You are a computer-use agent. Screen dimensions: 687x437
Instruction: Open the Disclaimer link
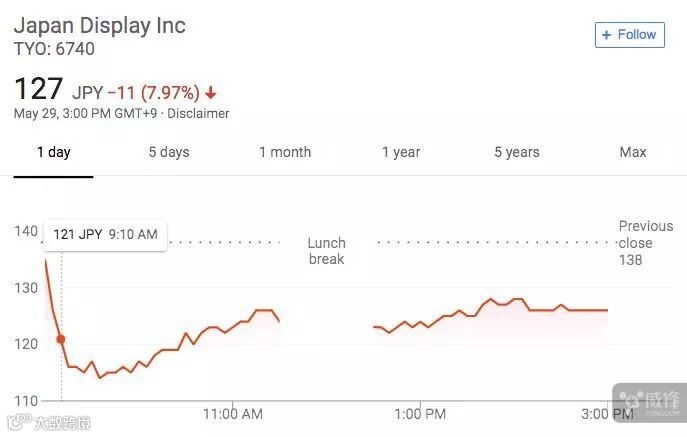tap(199, 114)
